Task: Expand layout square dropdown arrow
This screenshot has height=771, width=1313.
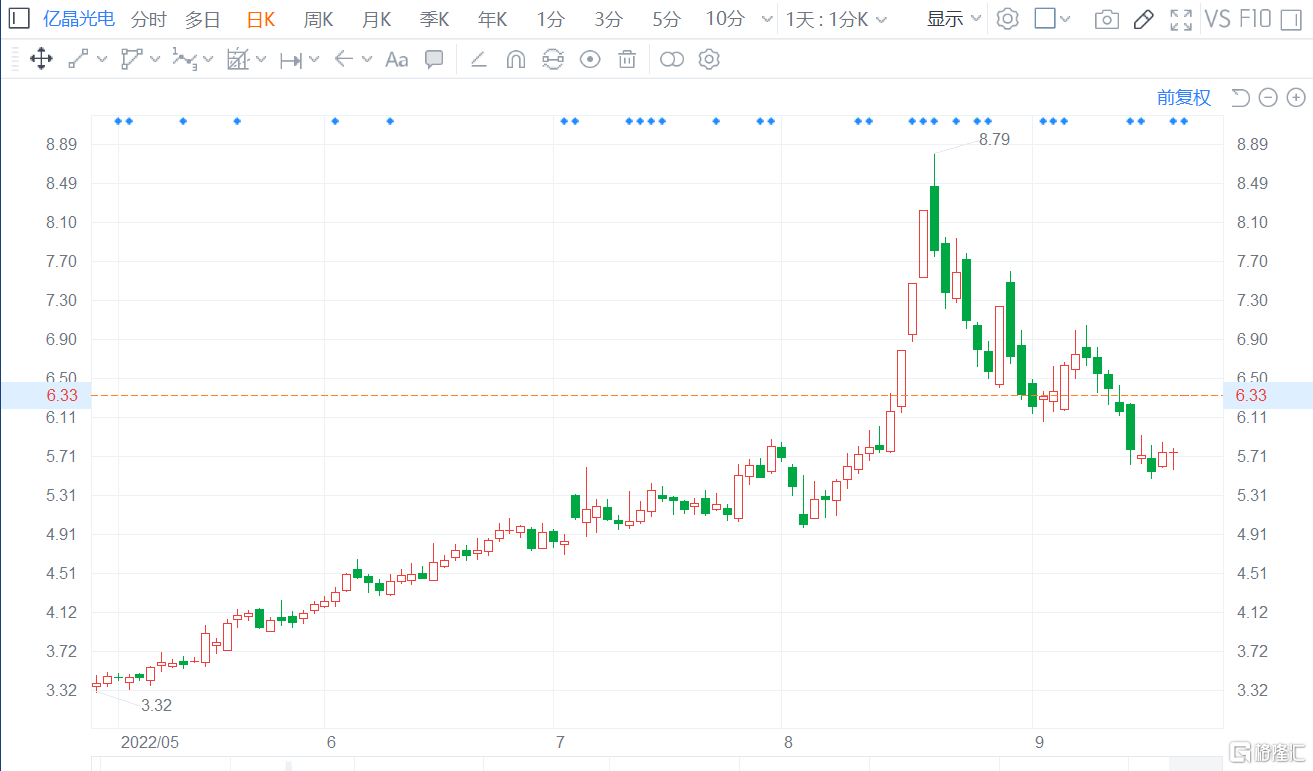Action: (x=1065, y=19)
